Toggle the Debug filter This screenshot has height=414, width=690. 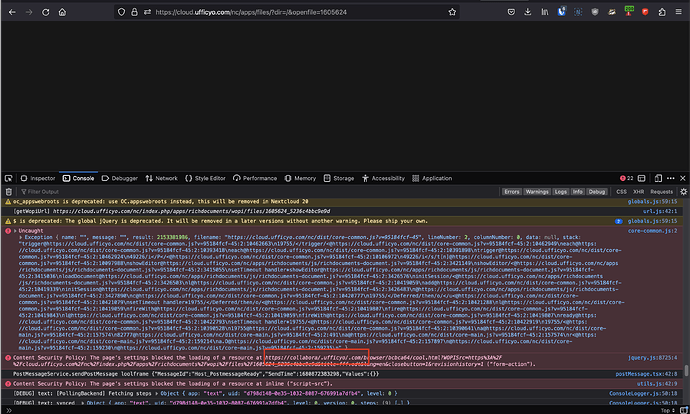coord(597,192)
